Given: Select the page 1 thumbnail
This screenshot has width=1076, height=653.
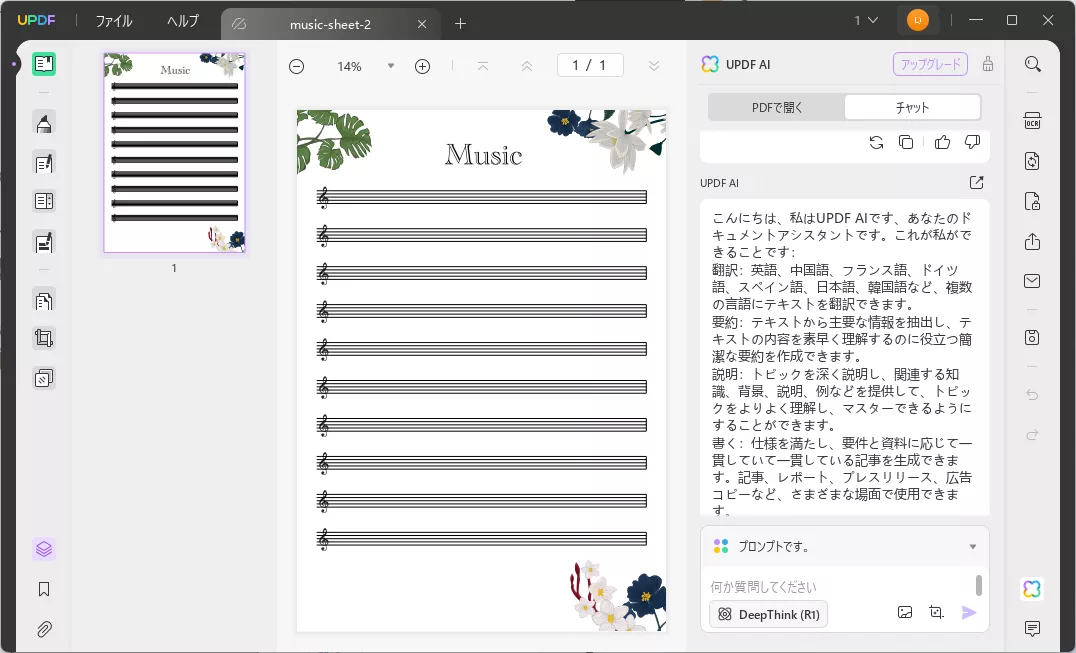Looking at the screenshot, I should point(174,152).
